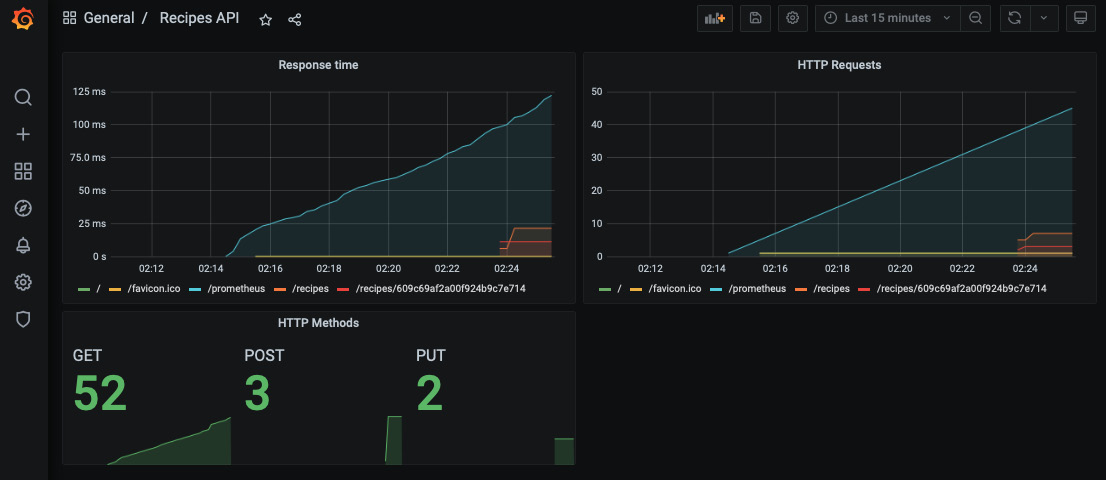Click the 02:20 tick in Response time chart

pos(388,269)
